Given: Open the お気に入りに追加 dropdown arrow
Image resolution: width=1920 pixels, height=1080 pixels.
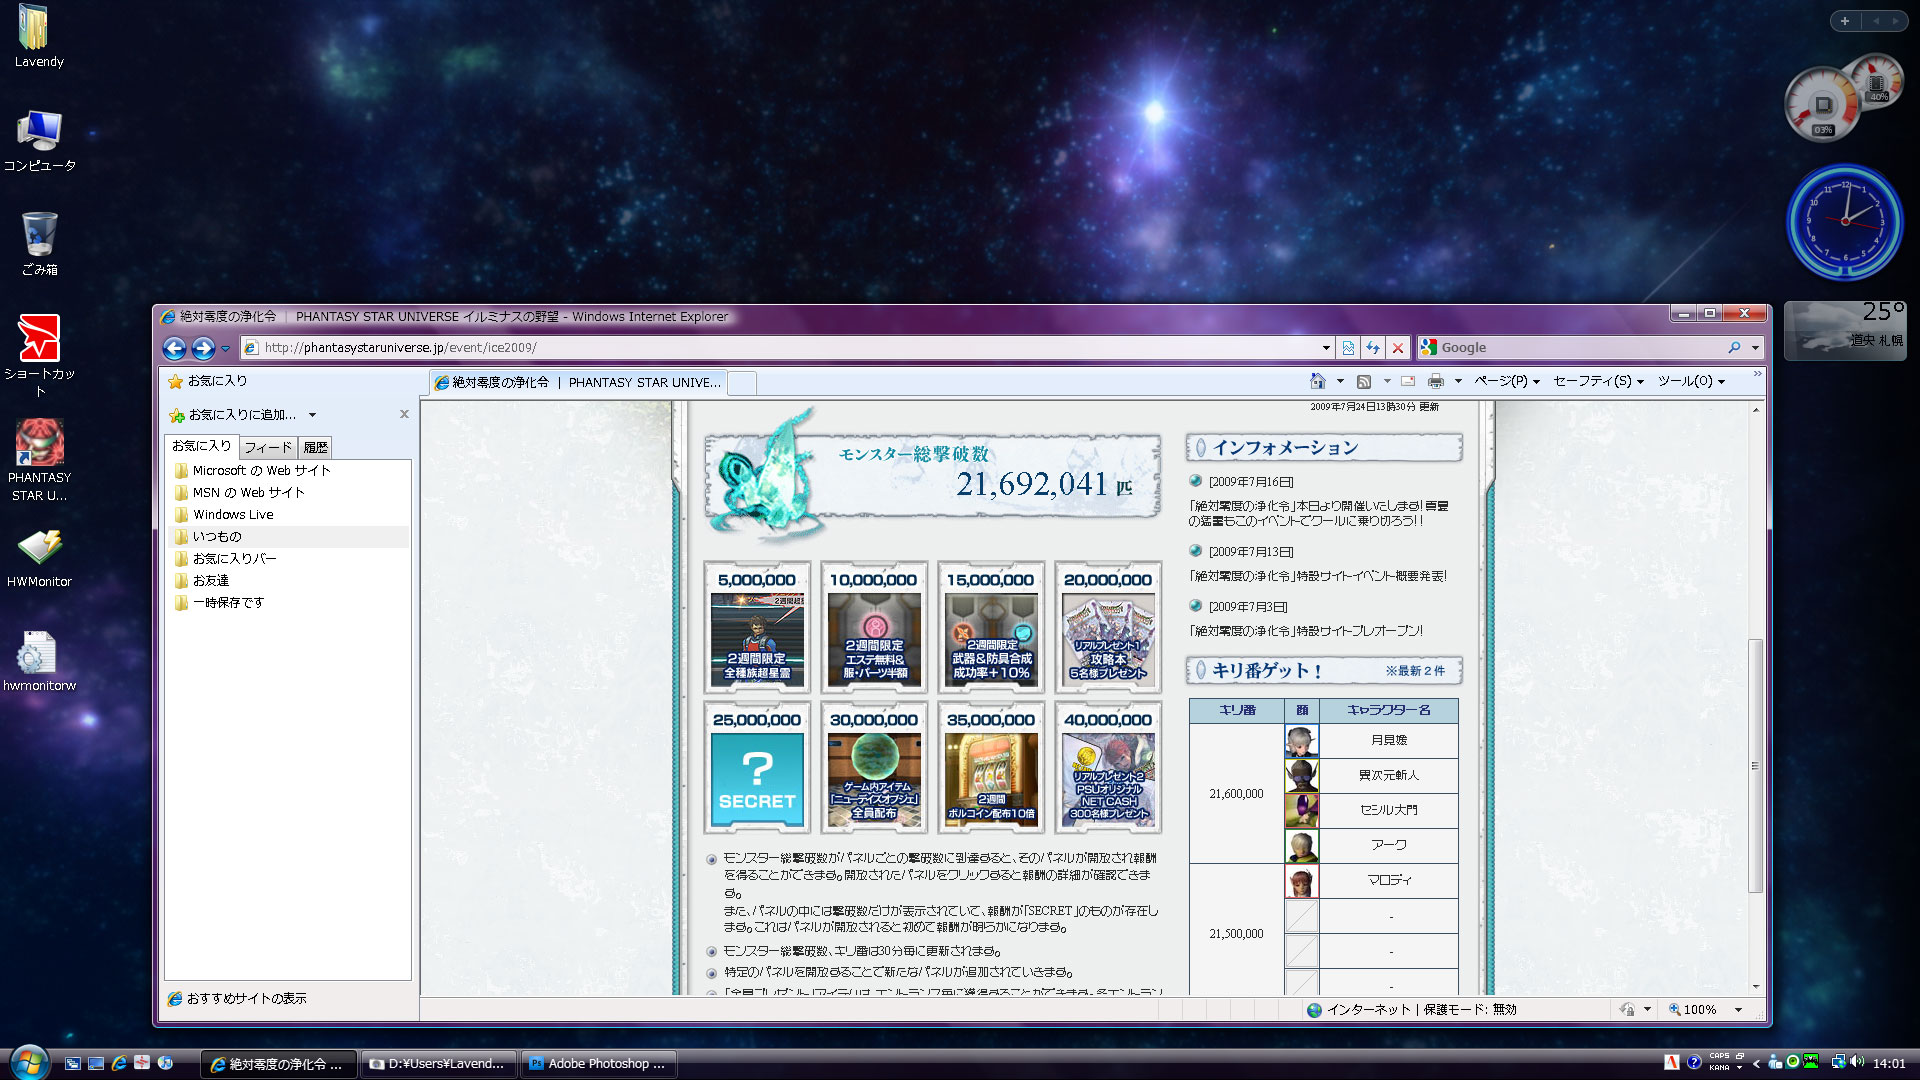Looking at the screenshot, I should (312, 415).
